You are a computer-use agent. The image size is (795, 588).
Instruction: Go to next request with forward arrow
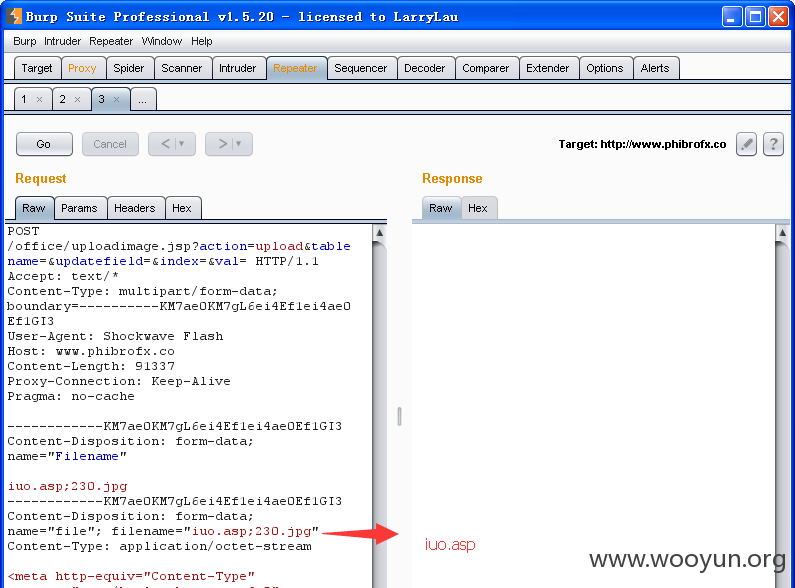(x=229, y=144)
